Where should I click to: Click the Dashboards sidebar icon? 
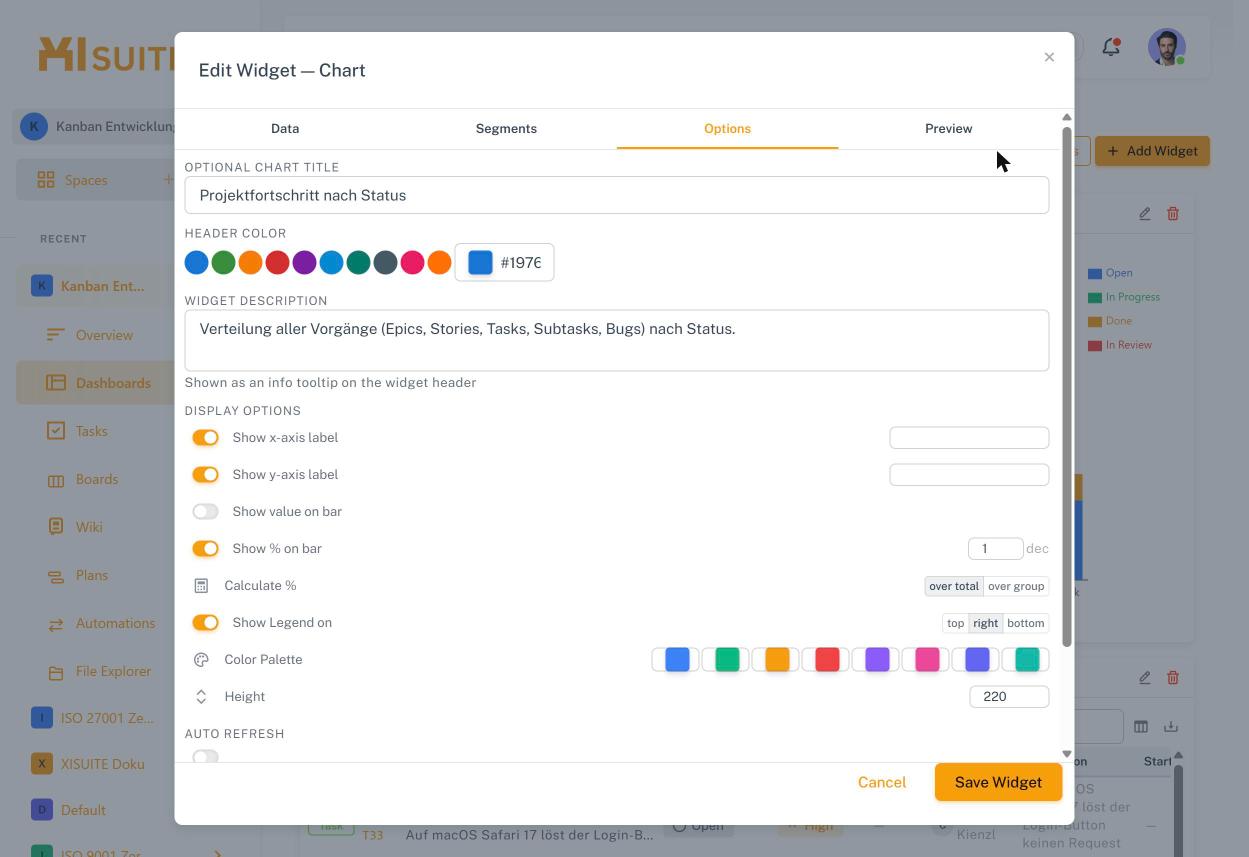click(x=56, y=383)
